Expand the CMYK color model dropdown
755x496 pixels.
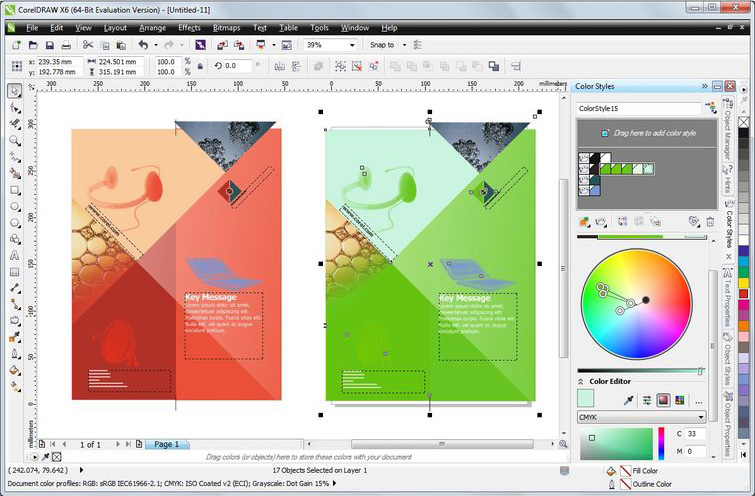[x=700, y=417]
